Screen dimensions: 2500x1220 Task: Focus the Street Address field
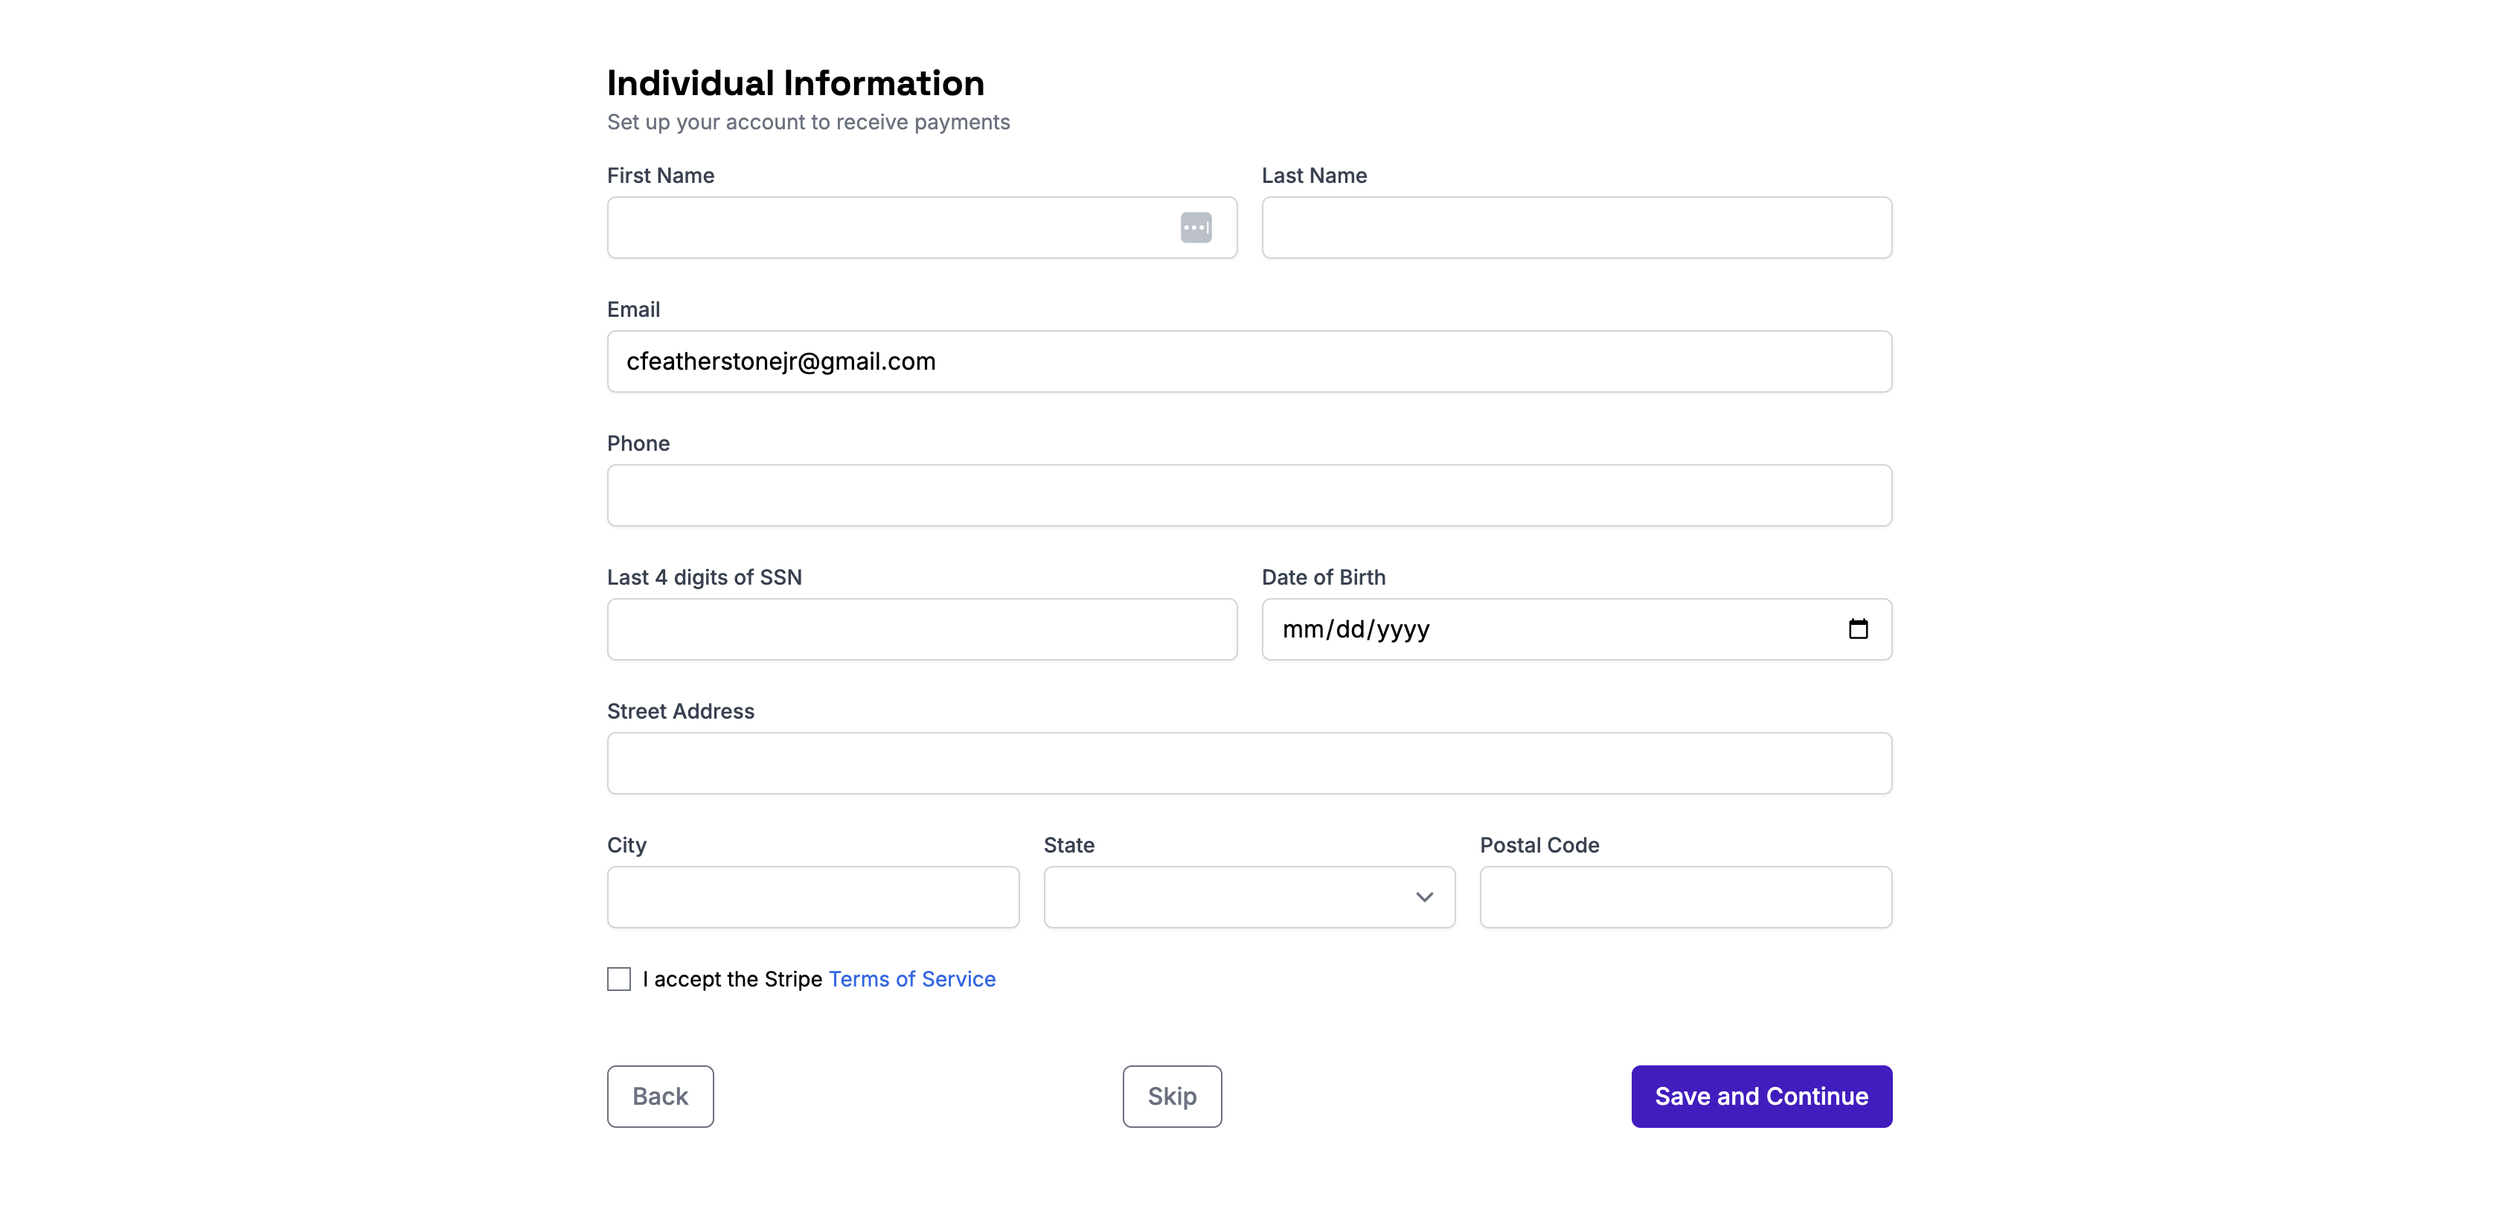1249,763
